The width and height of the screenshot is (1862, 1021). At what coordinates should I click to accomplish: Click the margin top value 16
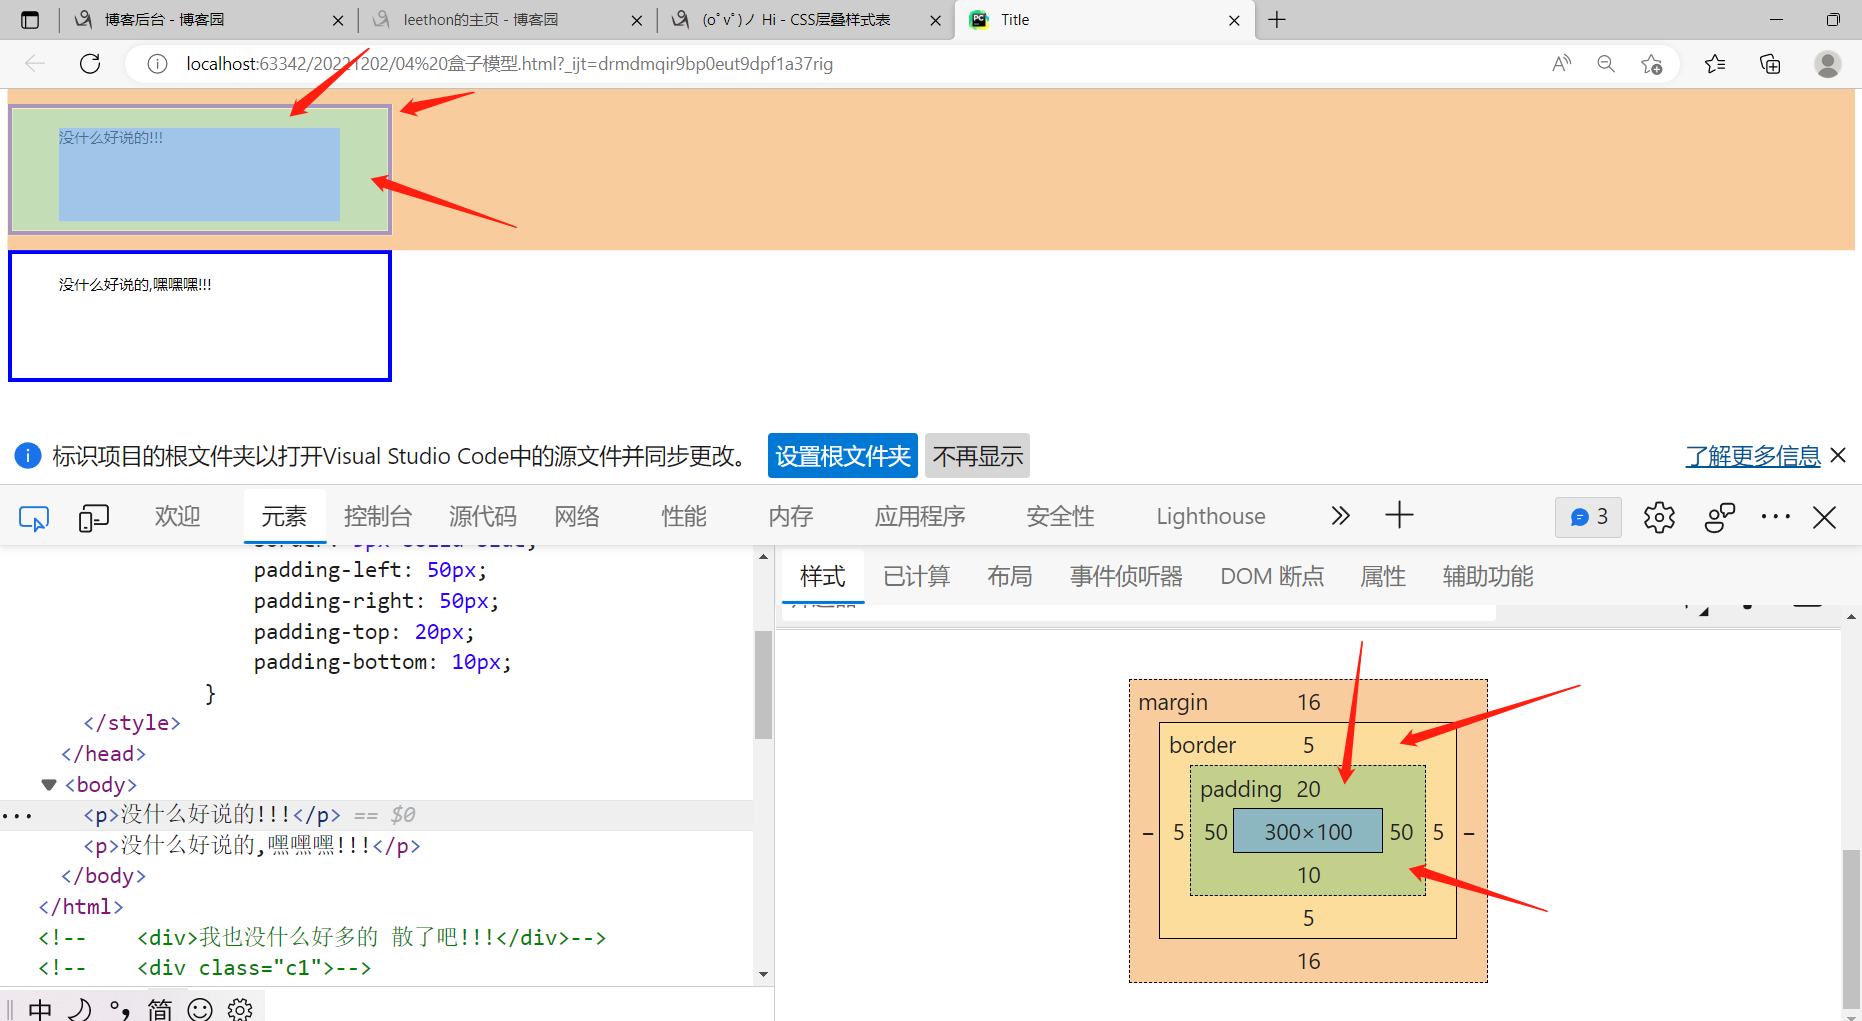click(1308, 702)
